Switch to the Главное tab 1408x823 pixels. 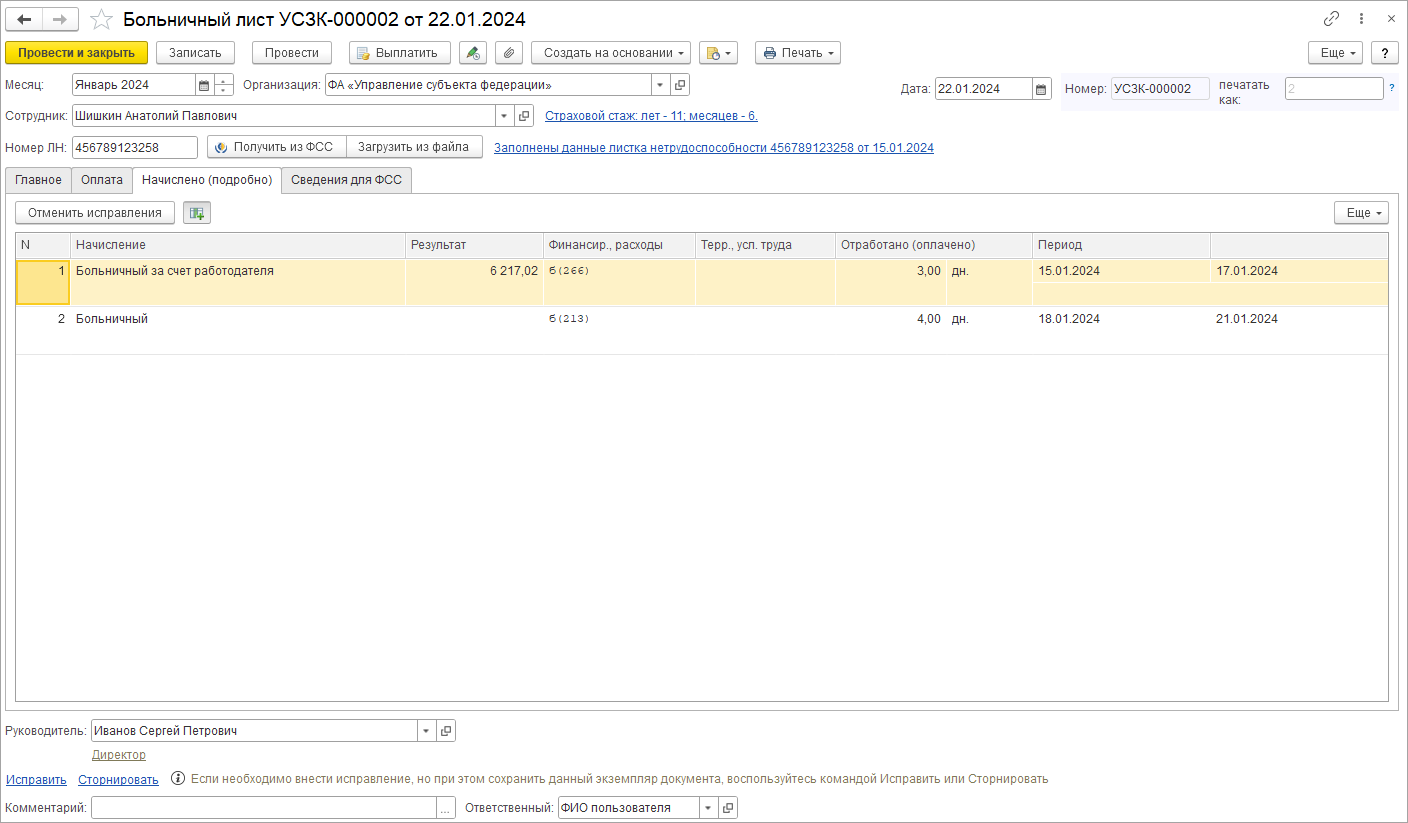pos(38,180)
